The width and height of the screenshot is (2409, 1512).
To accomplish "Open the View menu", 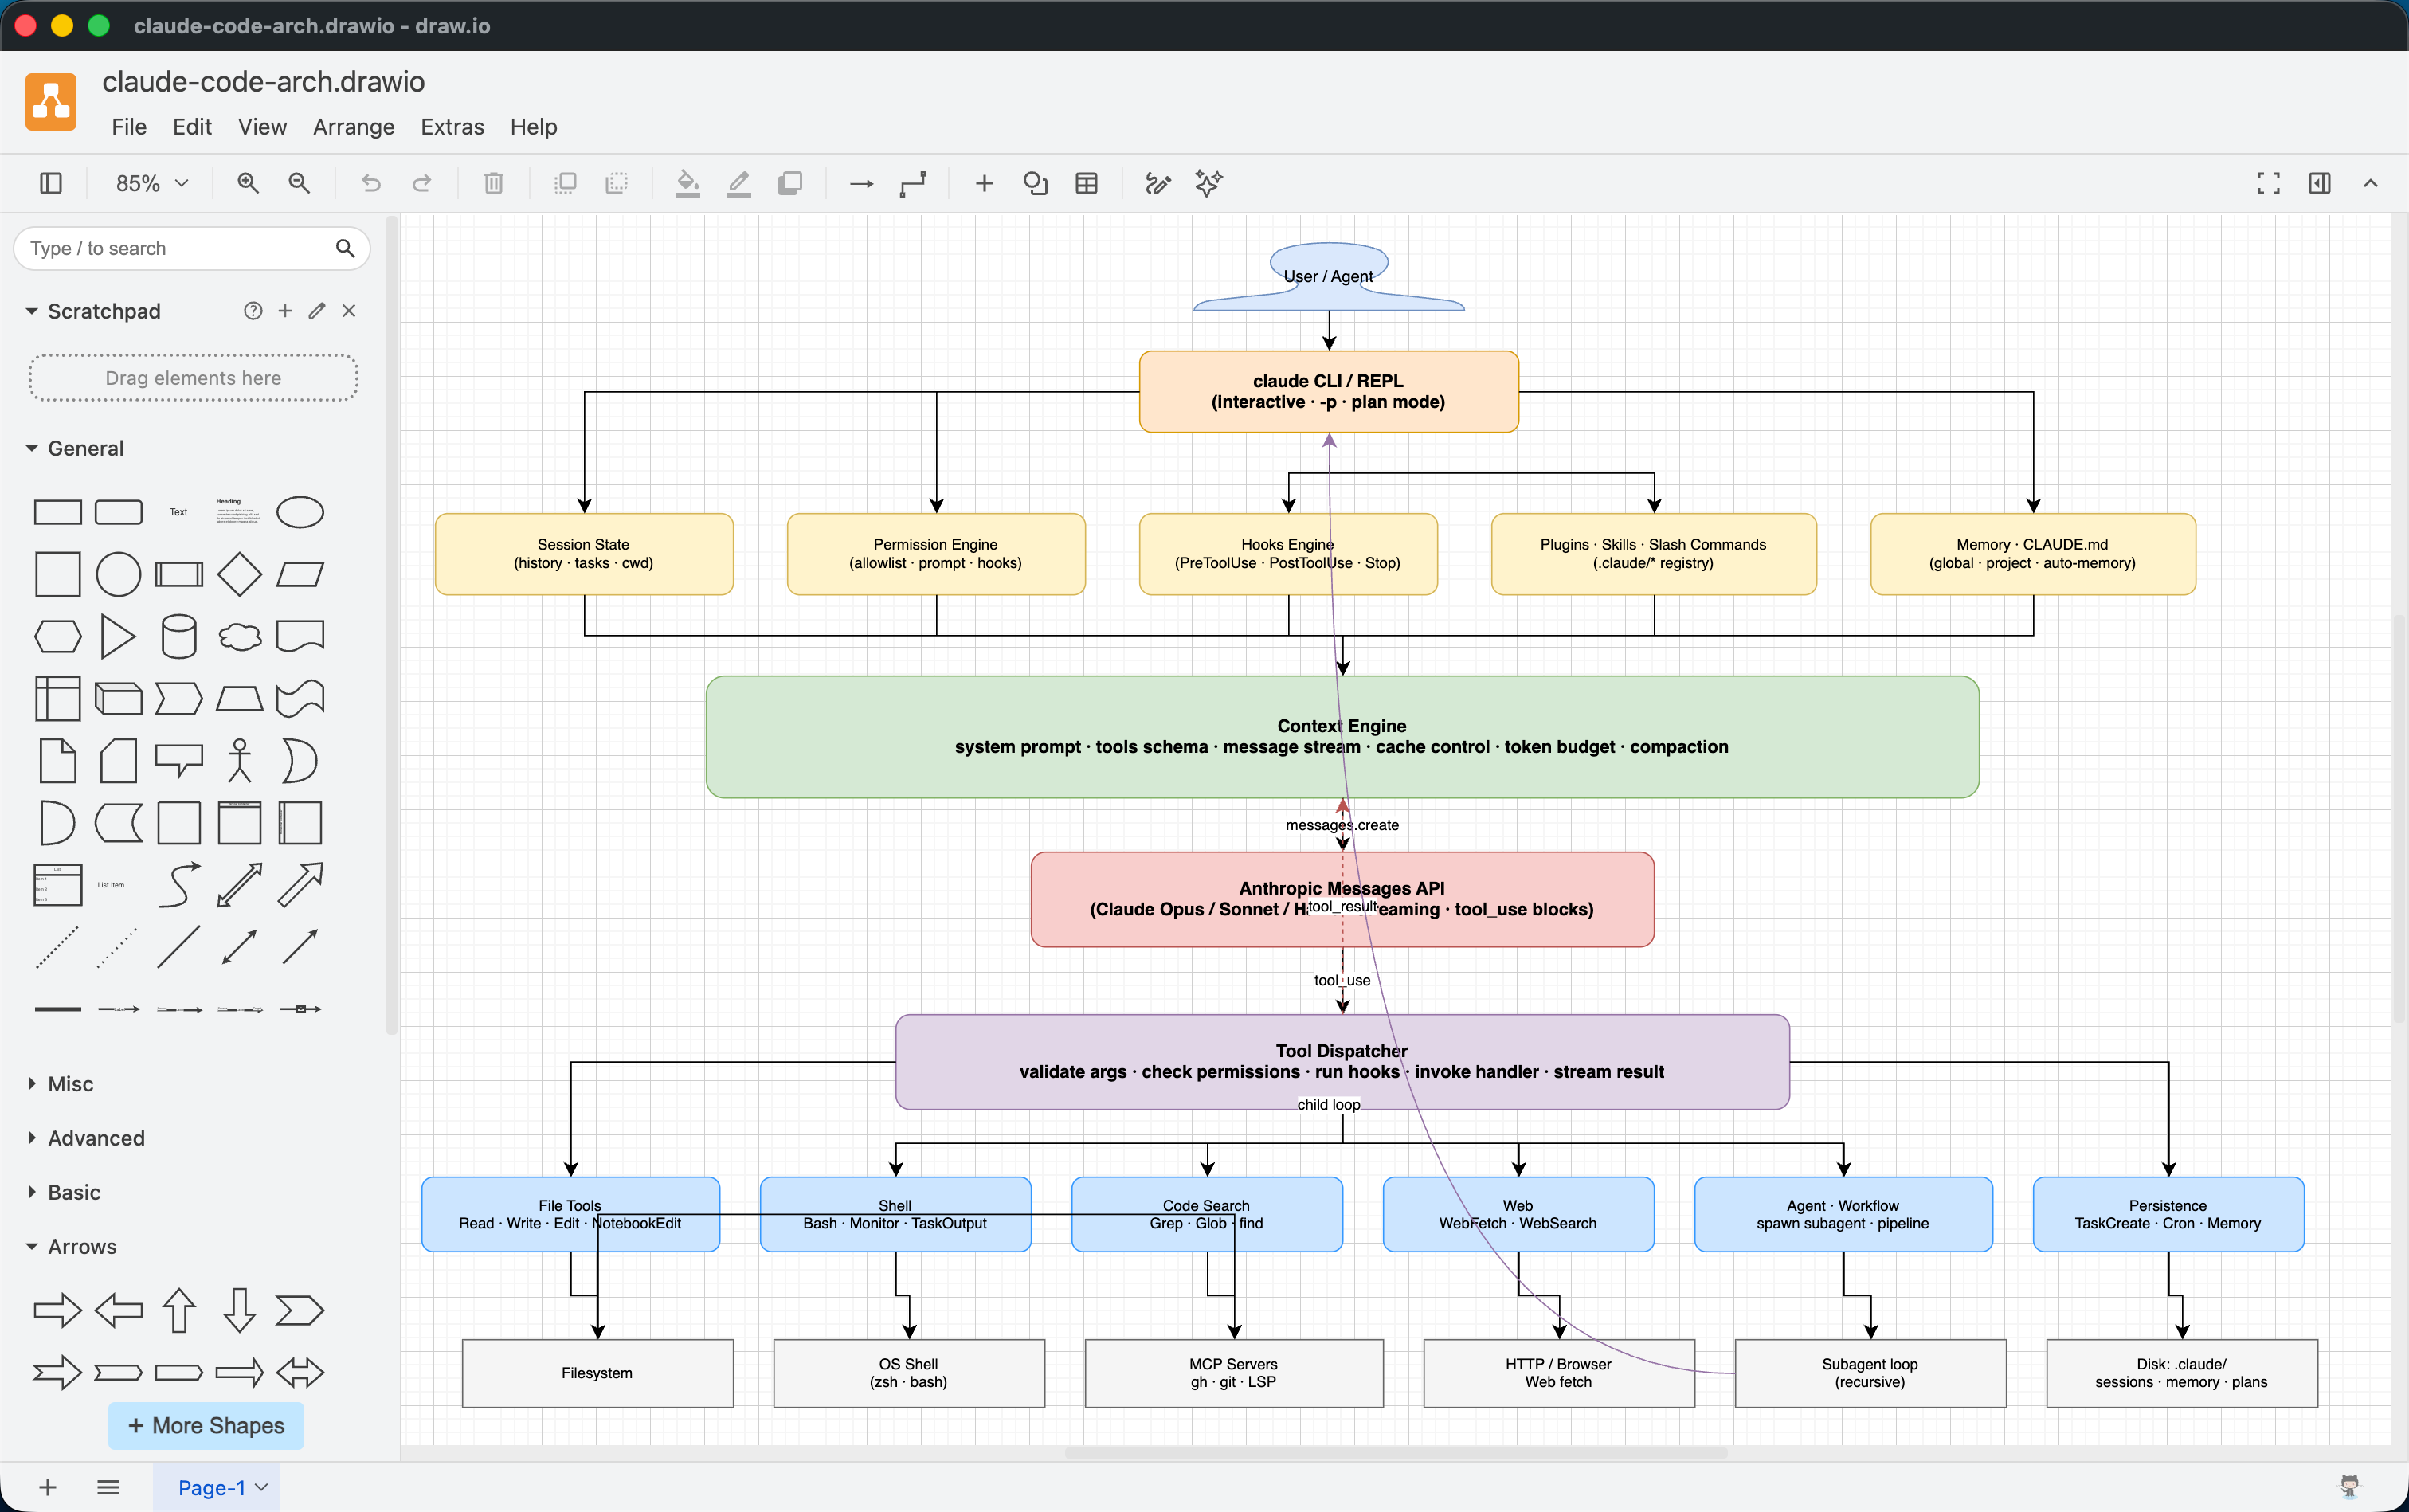I will click(262, 127).
